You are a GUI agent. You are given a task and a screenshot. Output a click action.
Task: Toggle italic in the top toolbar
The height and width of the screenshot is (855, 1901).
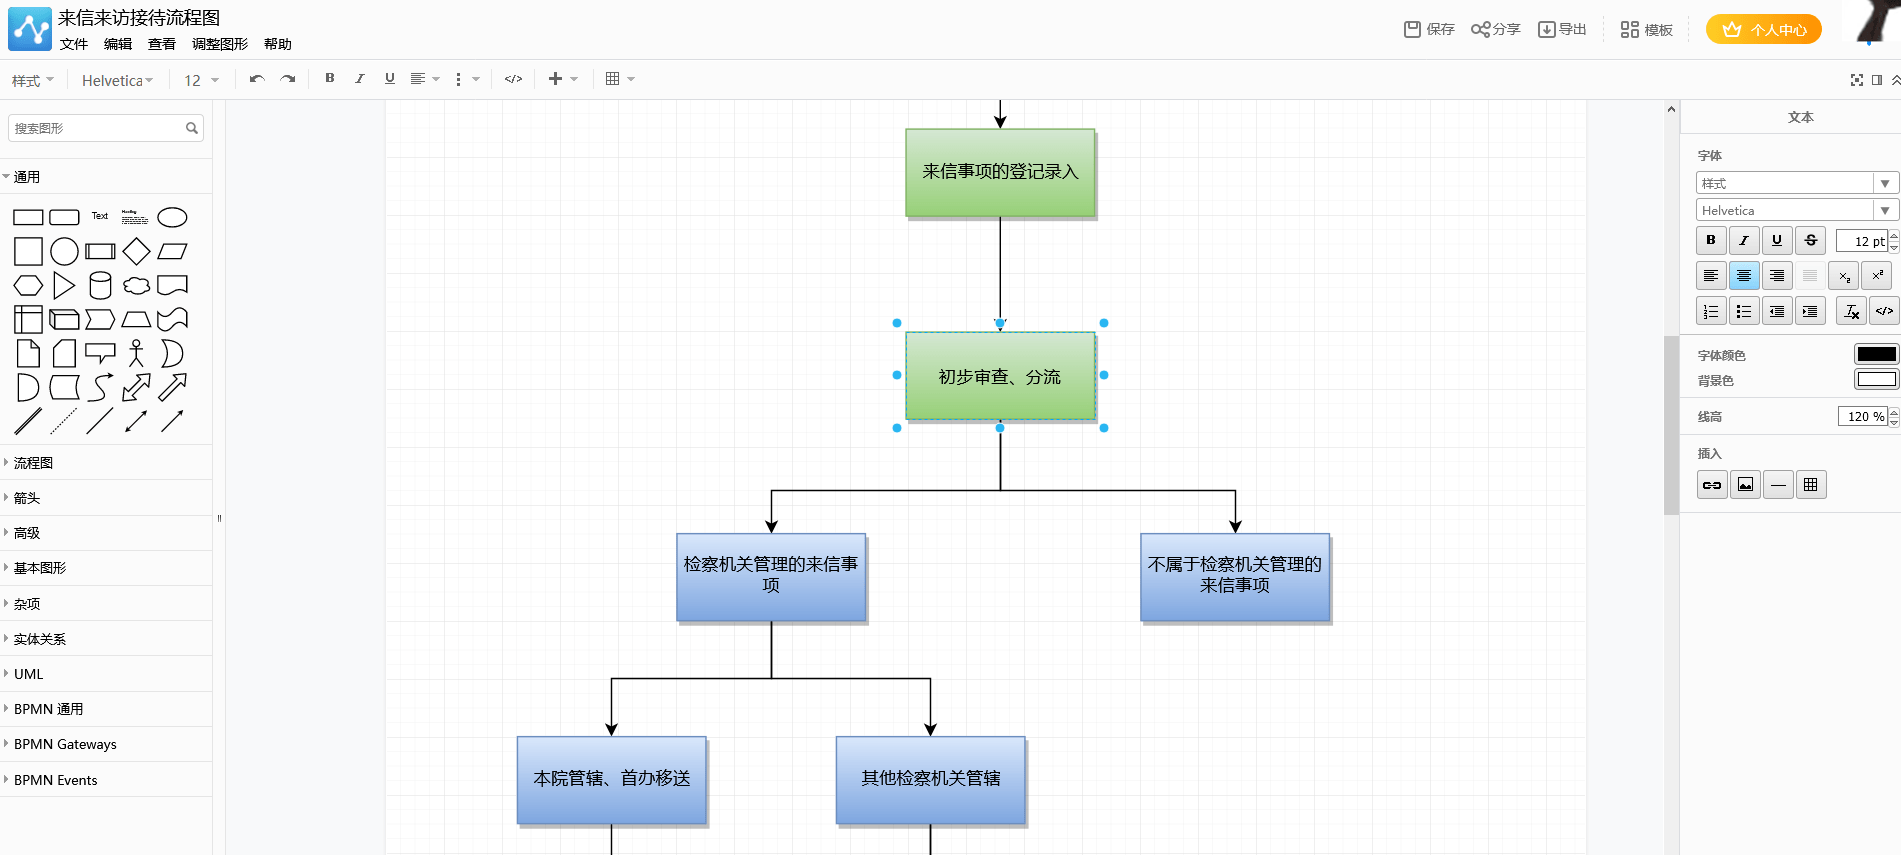(360, 78)
